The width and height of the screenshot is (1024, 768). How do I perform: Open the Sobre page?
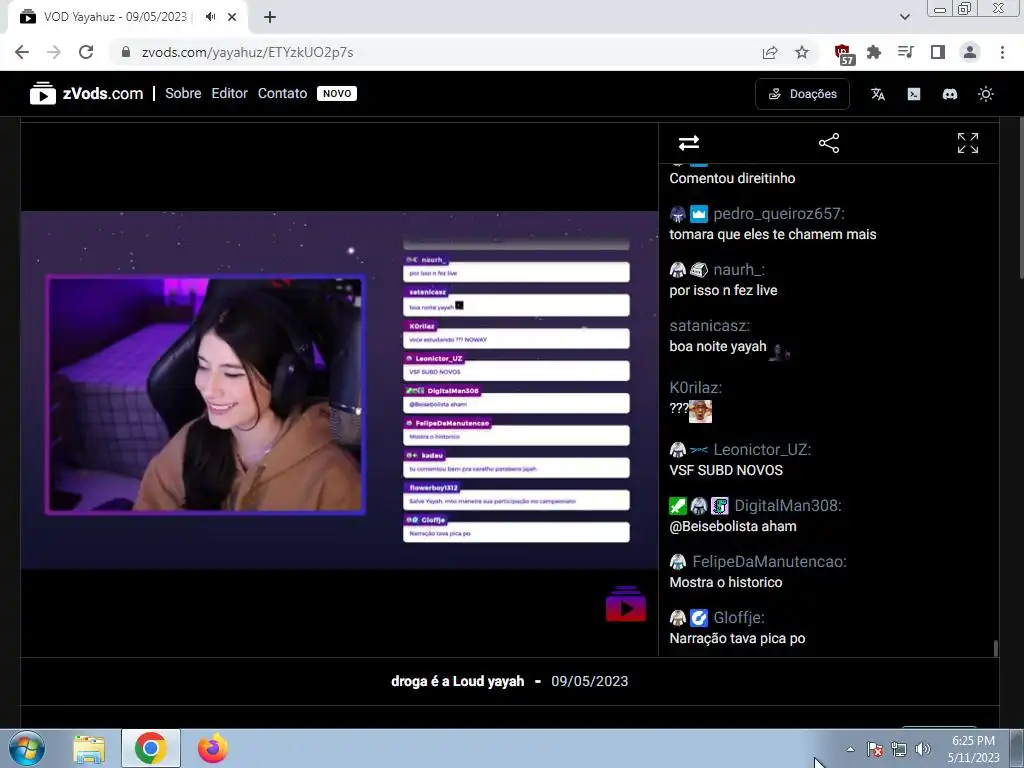183,93
